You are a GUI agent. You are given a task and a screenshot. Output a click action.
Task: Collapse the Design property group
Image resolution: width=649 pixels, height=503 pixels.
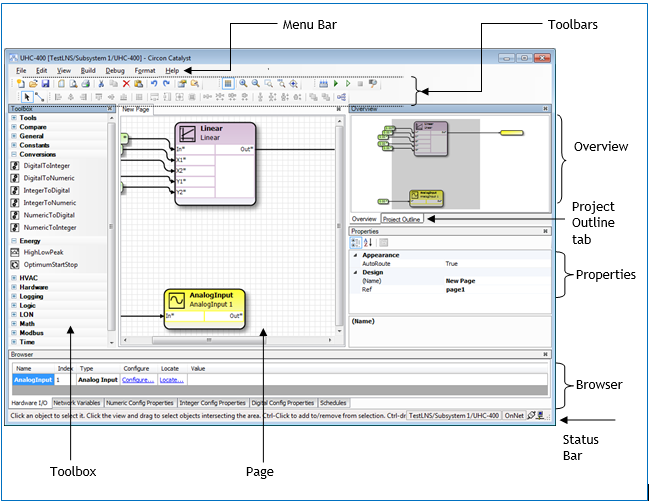(356, 272)
